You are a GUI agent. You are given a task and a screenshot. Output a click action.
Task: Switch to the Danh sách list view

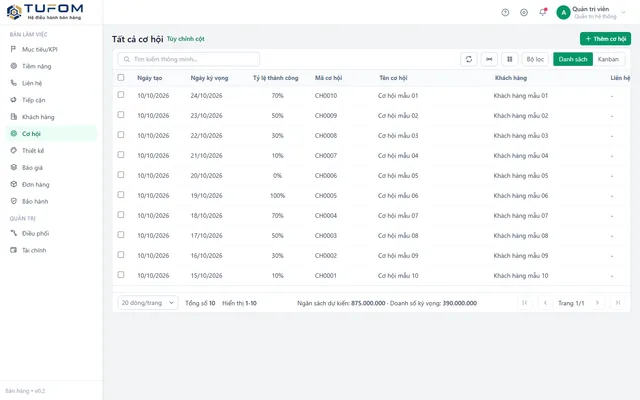(573, 59)
